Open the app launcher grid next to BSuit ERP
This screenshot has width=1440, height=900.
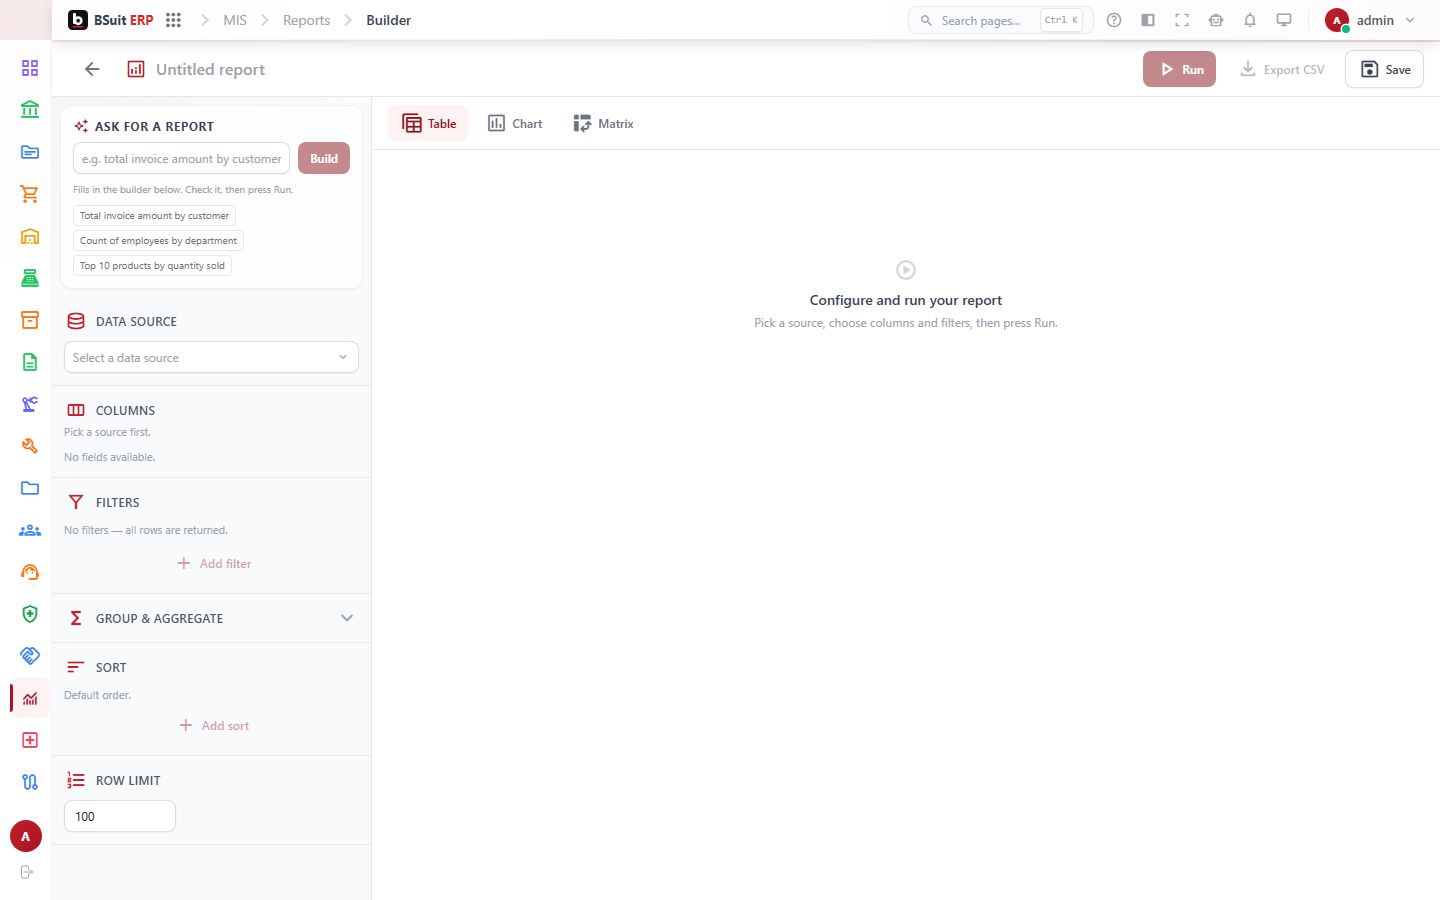(x=173, y=20)
